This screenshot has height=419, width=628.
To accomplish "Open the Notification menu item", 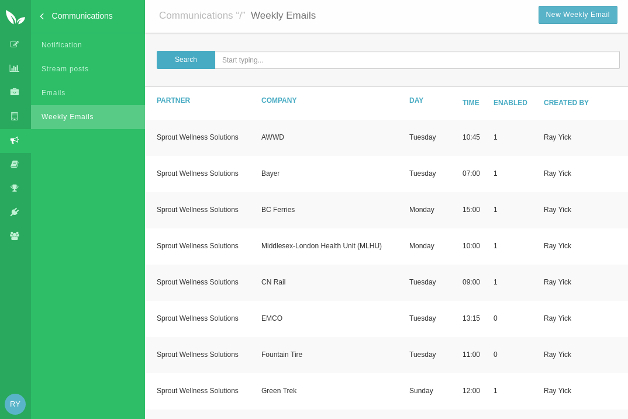I will [61, 45].
